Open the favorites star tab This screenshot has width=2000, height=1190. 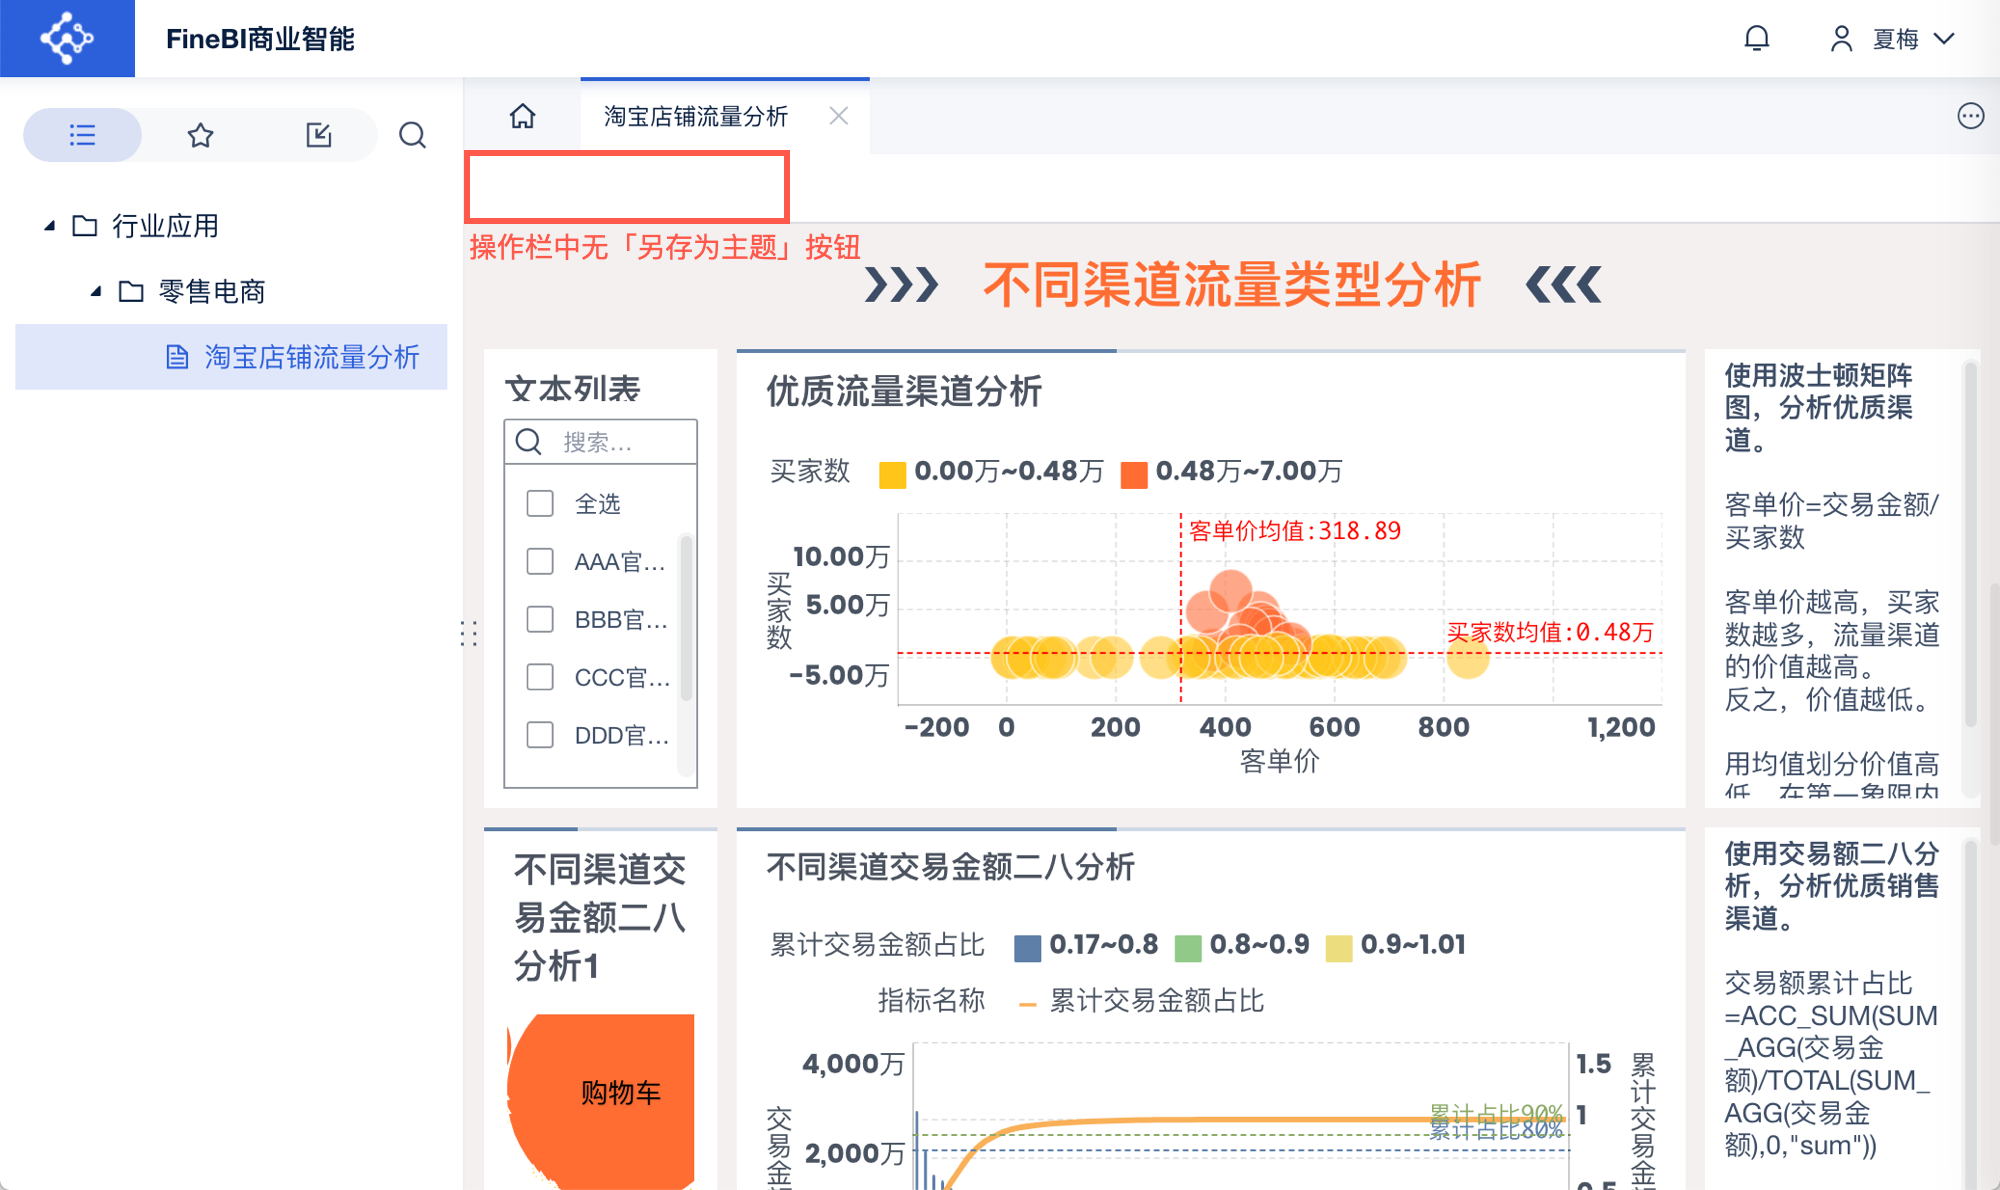[200, 135]
